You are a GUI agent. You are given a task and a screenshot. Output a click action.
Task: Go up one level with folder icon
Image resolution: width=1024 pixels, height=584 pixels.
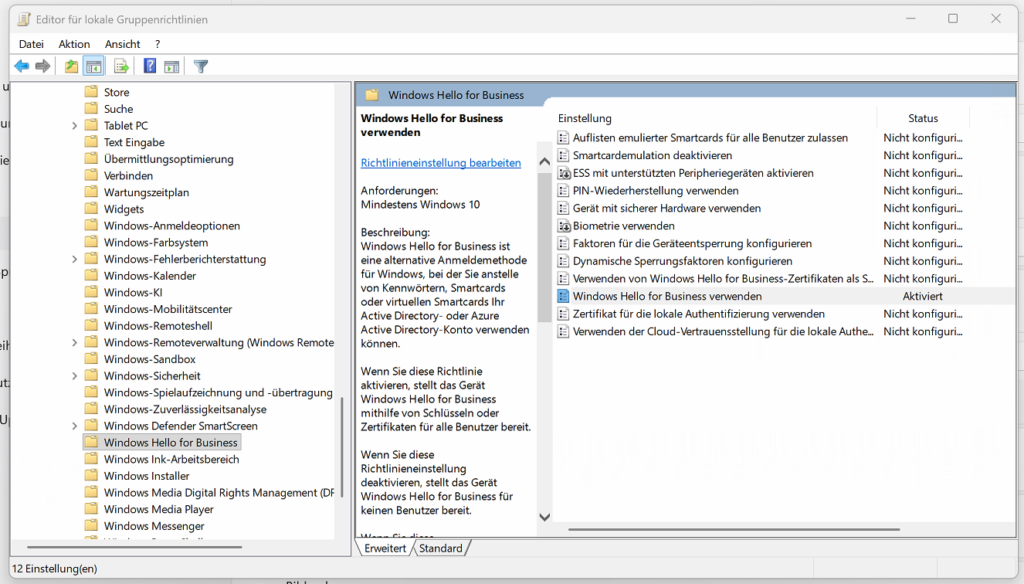click(x=71, y=66)
